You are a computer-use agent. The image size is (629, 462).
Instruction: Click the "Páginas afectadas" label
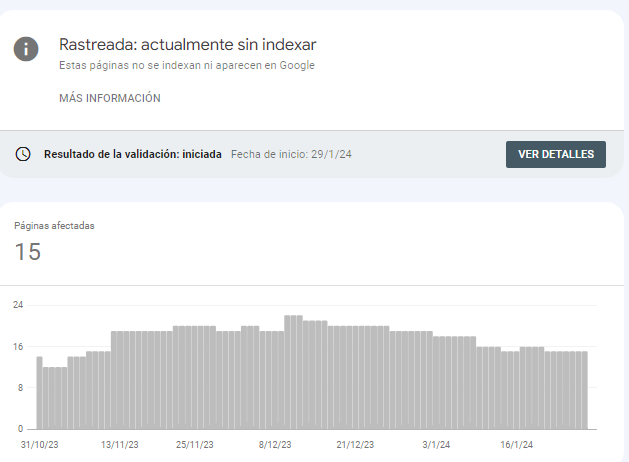click(54, 226)
